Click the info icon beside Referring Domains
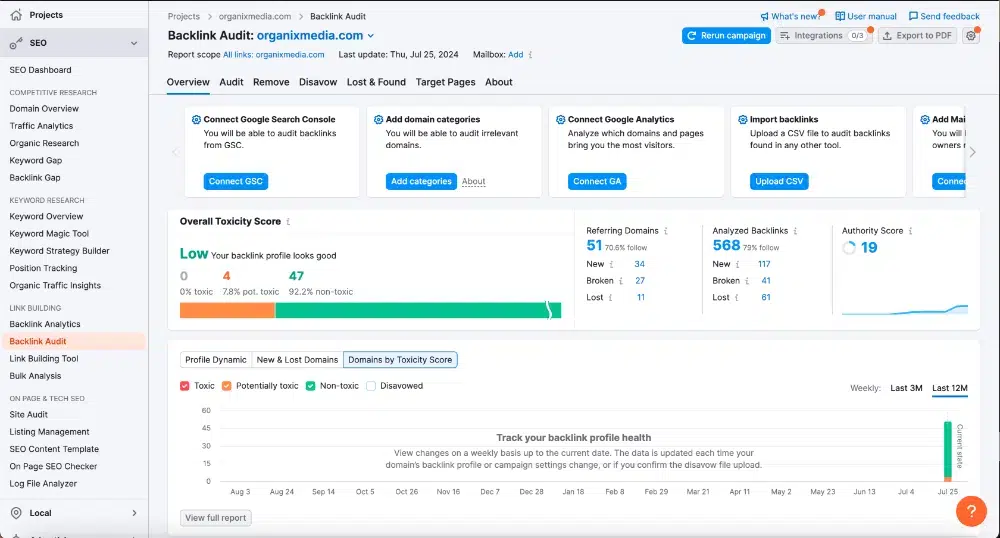The height and width of the screenshot is (538, 1000). tap(666, 231)
